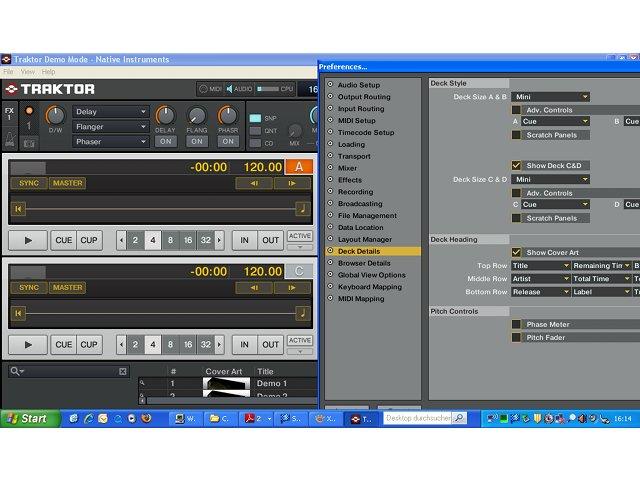Toggle the QNT quantize option
Screen dimensions: 640x480
tap(256, 131)
